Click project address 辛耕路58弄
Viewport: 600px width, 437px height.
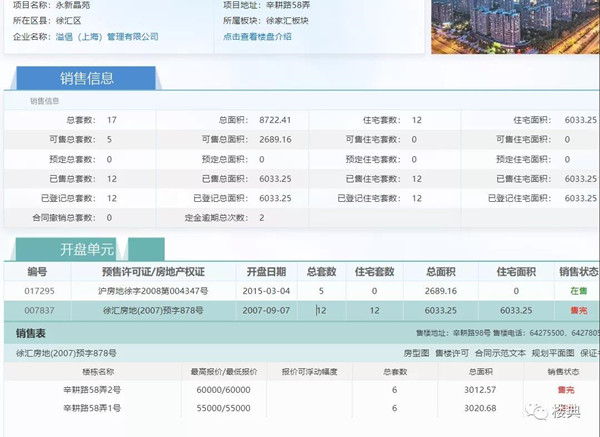pos(288,5)
